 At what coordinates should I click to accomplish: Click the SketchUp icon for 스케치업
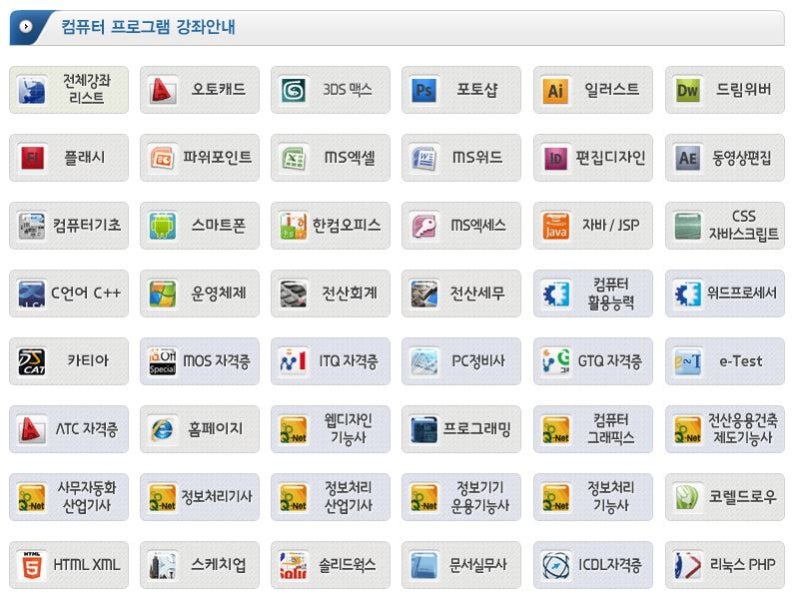pos(162,565)
